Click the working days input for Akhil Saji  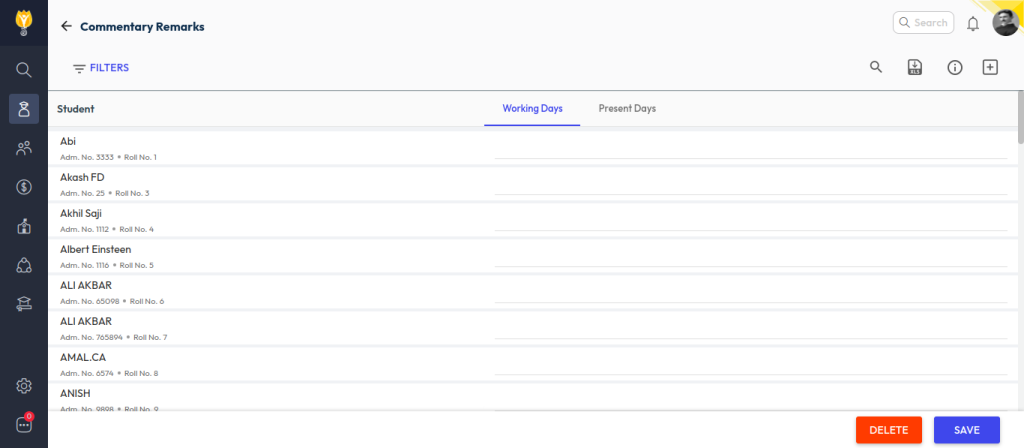(751, 221)
